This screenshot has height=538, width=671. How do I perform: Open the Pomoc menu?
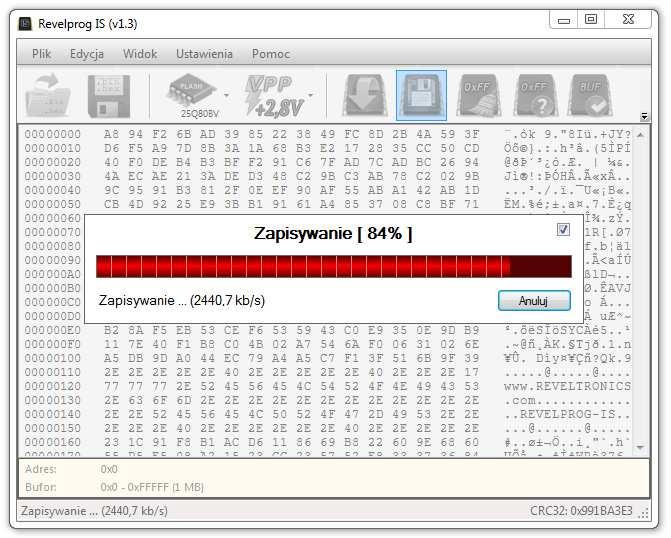click(x=270, y=54)
